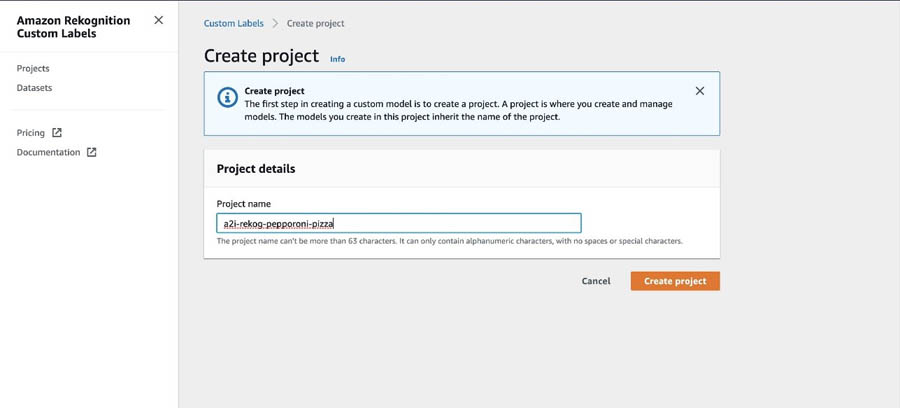The image size is (900, 408).
Task: Go back to Custom Labels breadcrumb
Action: click(x=234, y=24)
